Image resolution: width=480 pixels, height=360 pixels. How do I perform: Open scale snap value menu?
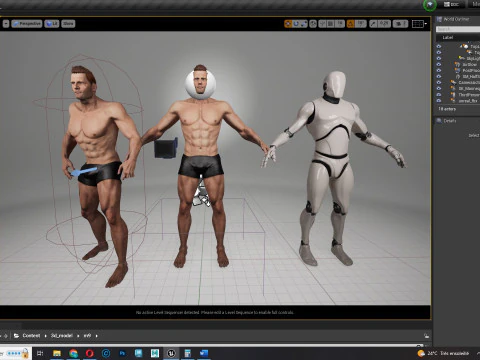(x=384, y=24)
